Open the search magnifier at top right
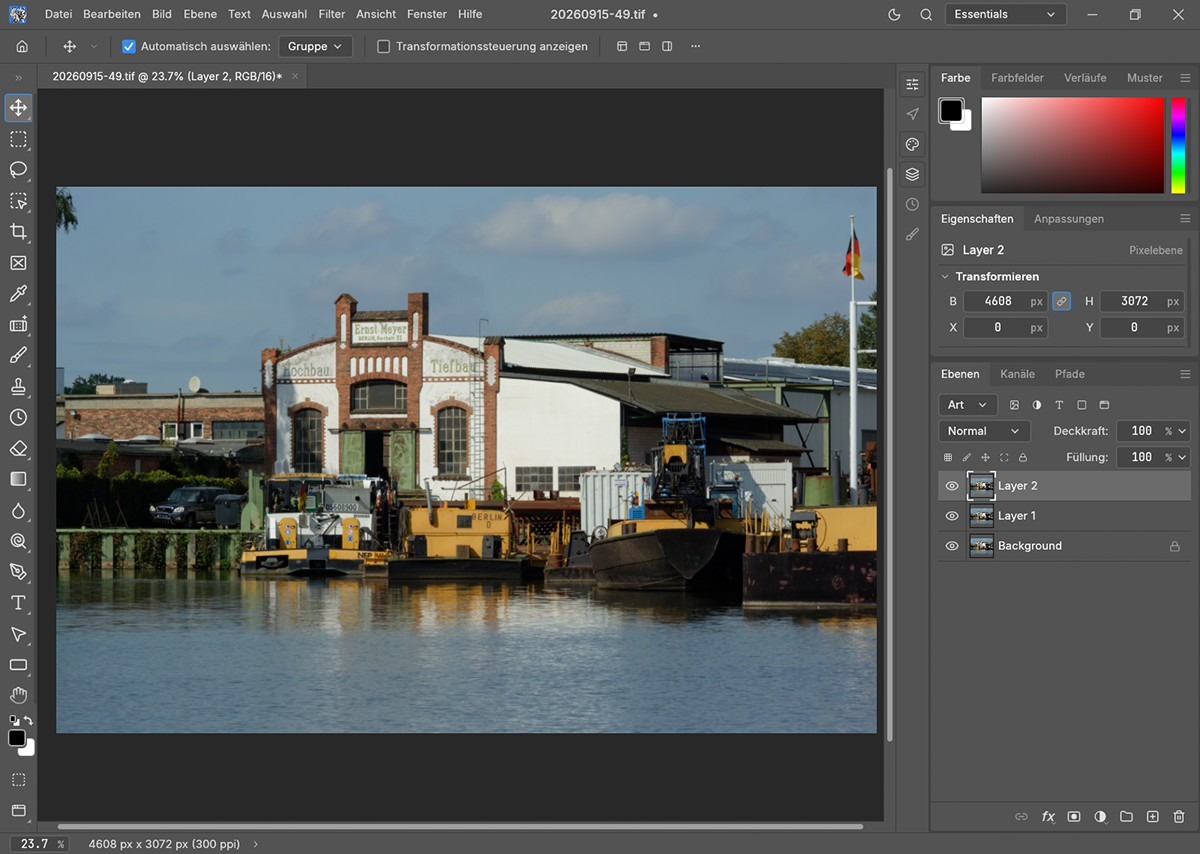Image resolution: width=1200 pixels, height=854 pixels. click(x=926, y=14)
